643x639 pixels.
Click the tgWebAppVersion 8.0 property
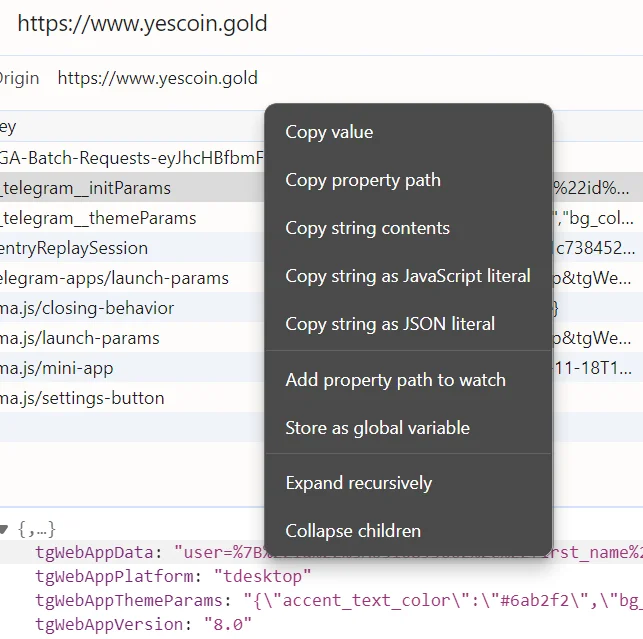pos(143,624)
